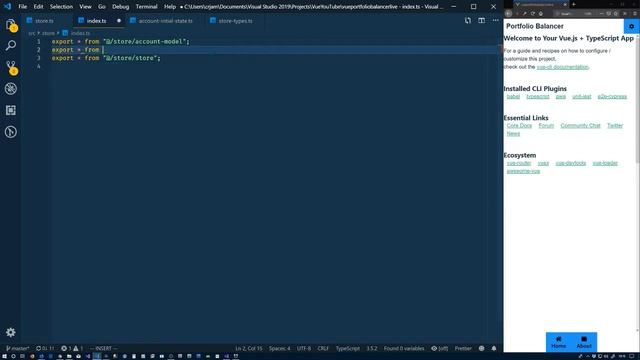
Task: Open the Selection menu
Action: click(61, 7)
